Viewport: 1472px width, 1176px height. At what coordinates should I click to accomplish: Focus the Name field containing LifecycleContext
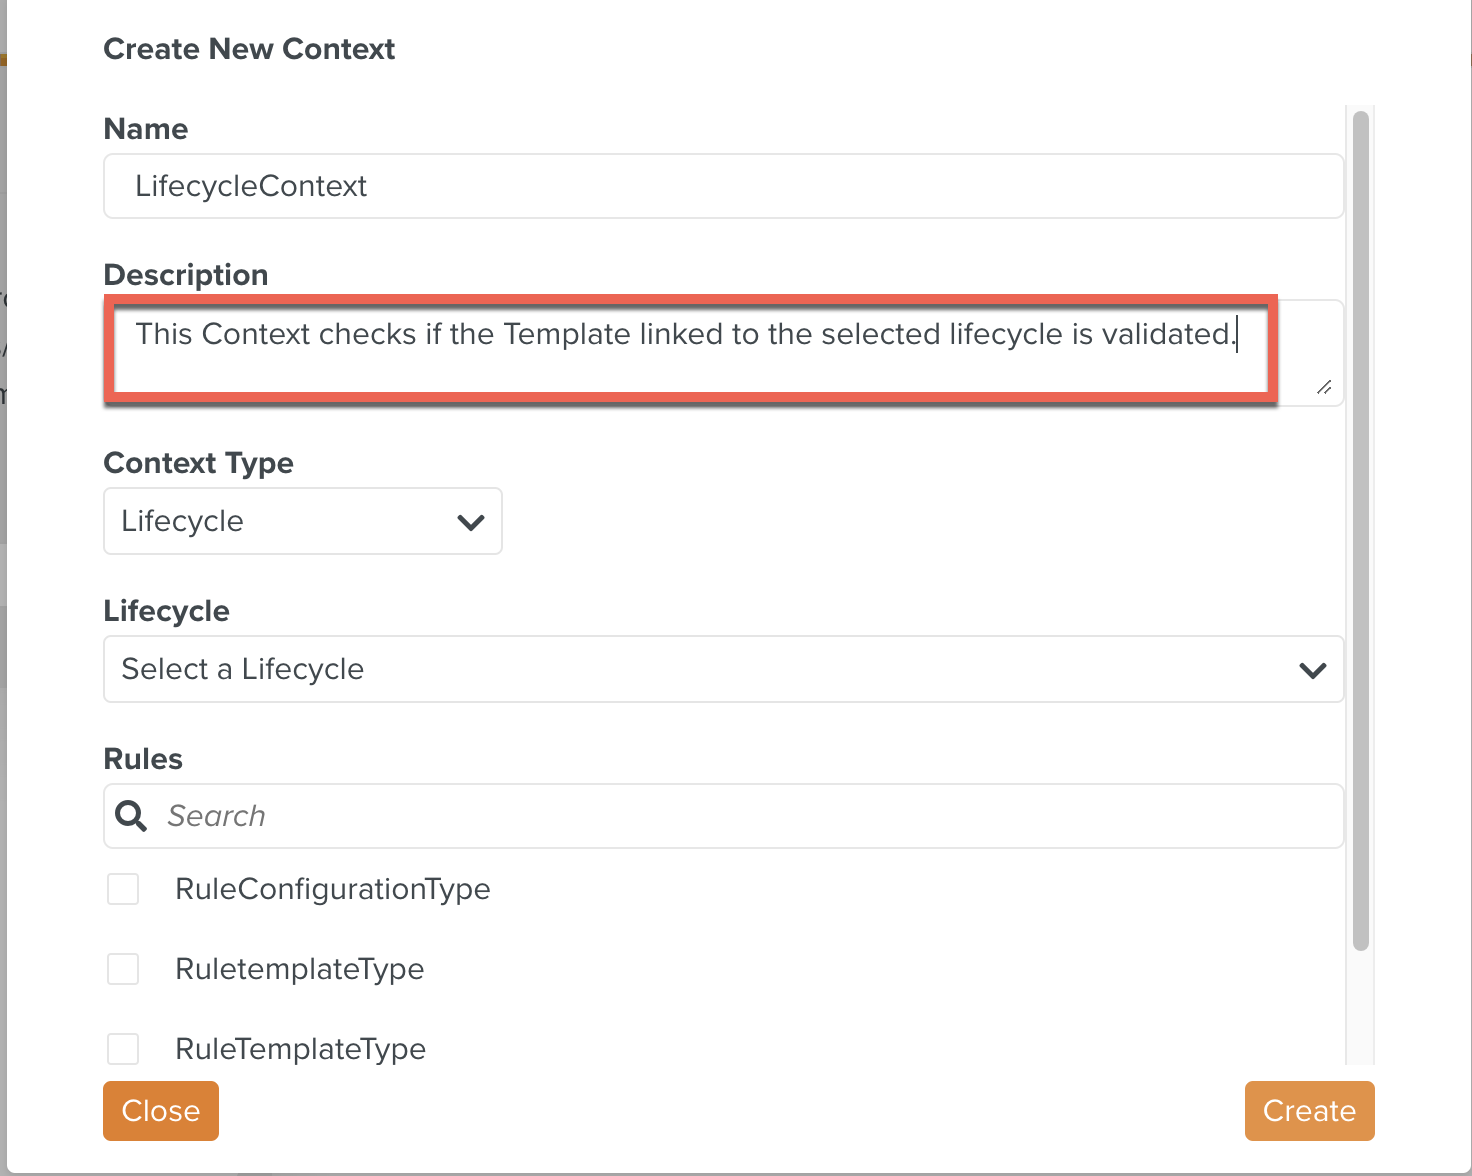coord(722,186)
